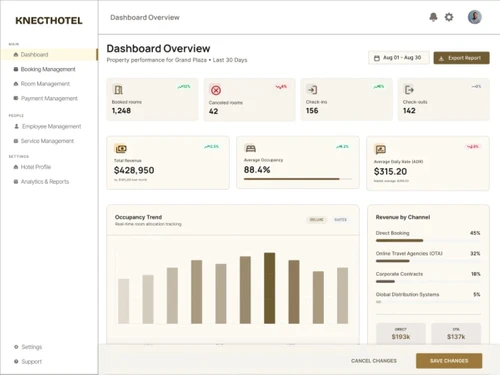This screenshot has height=375, width=500.
Task: Navigate to Employee Management
Action: [51, 126]
